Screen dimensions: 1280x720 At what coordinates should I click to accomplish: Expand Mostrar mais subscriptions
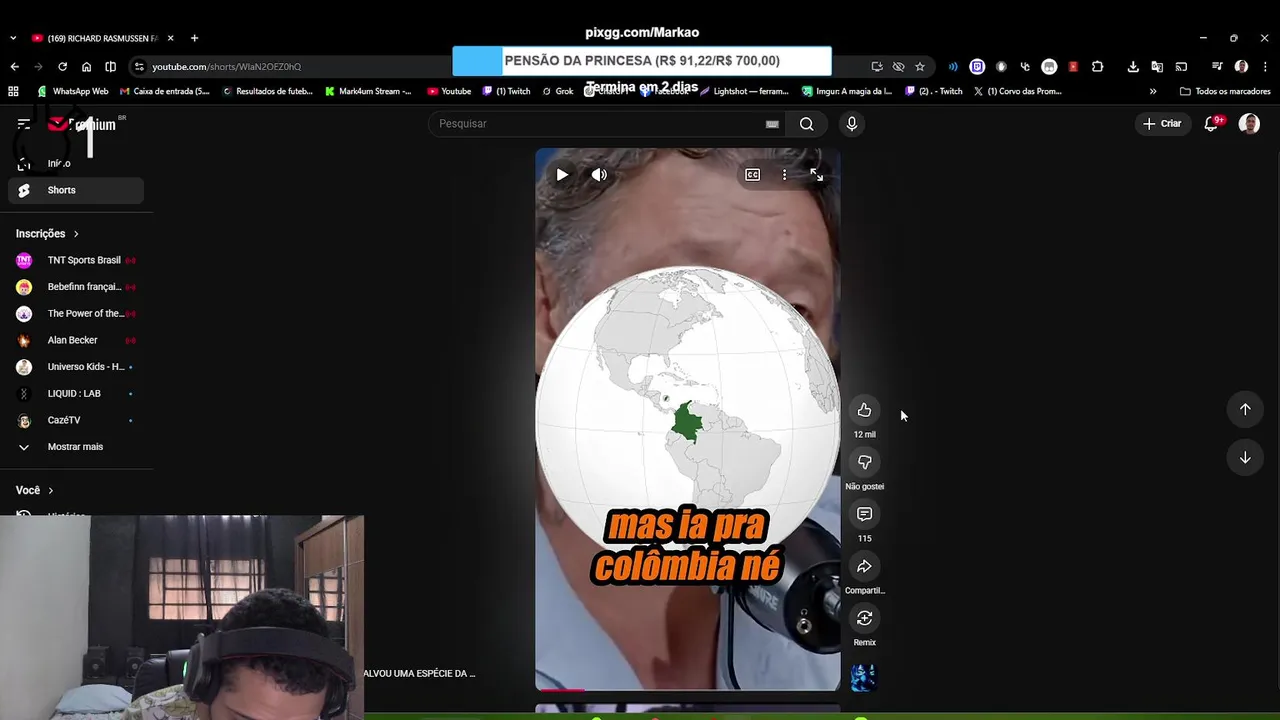(x=76, y=447)
